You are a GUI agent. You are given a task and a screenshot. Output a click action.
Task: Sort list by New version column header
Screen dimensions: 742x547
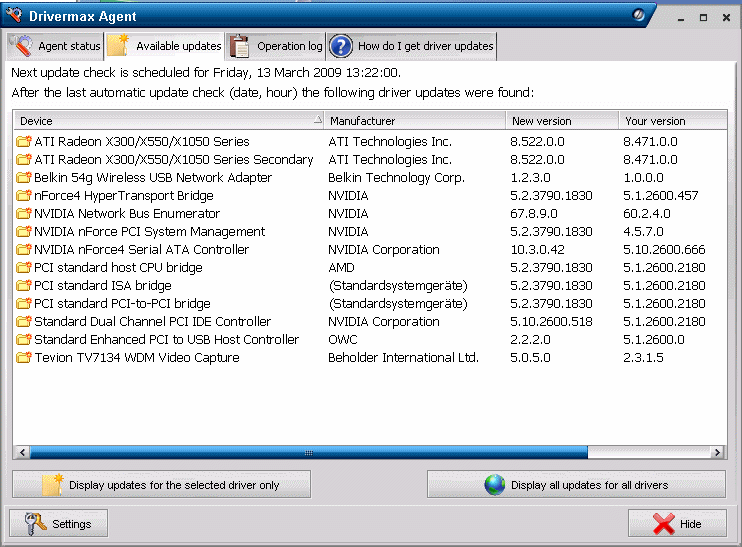coord(562,121)
